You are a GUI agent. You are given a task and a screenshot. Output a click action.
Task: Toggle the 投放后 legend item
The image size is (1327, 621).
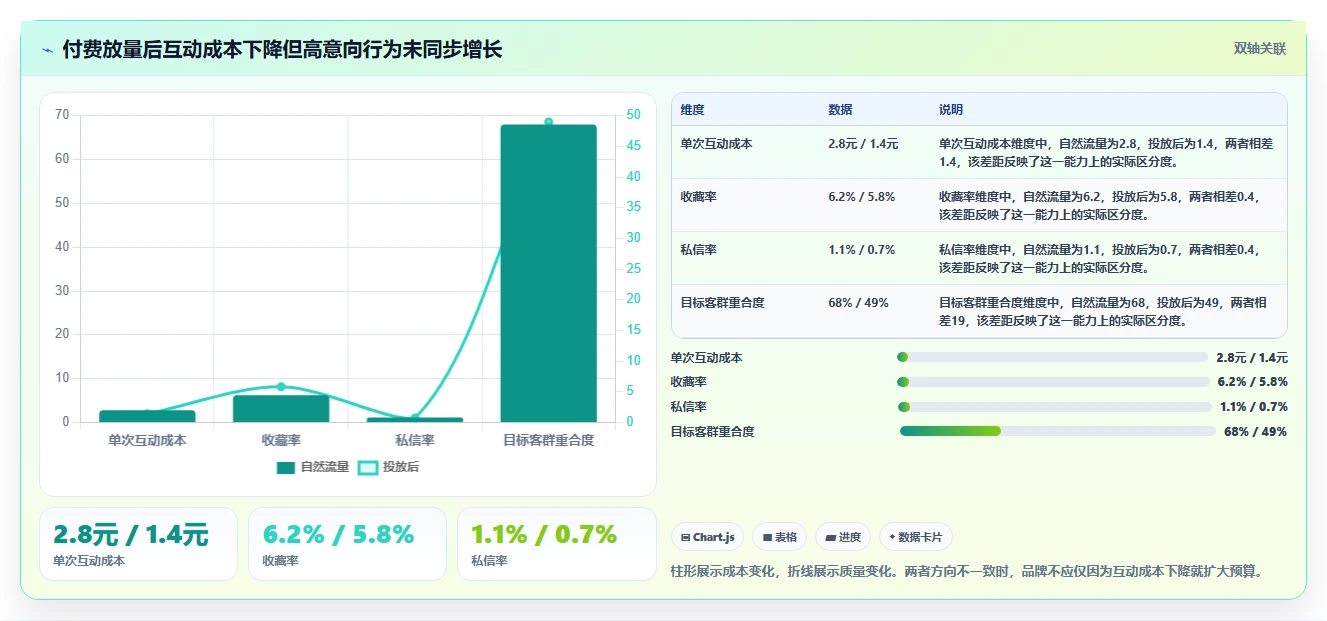coord(389,467)
